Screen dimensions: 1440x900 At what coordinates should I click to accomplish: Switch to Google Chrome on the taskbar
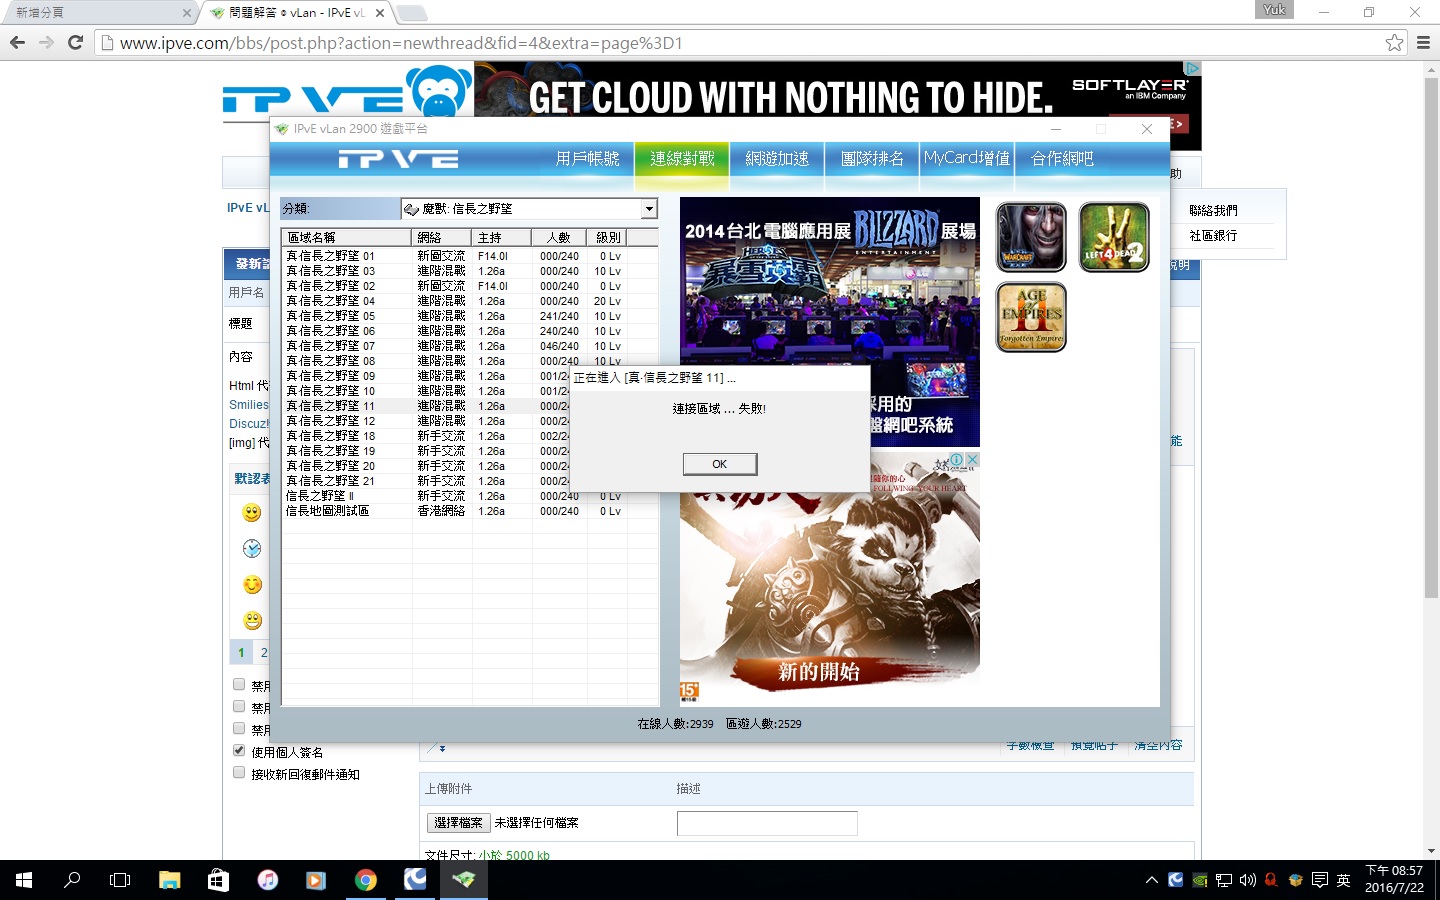(365, 880)
